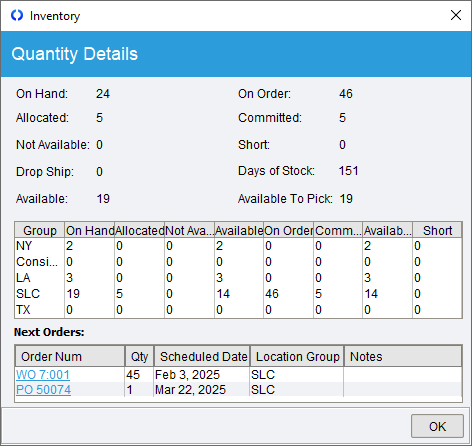This screenshot has height=446, width=472.
Task: Click the Scheduled Date column header
Action: coord(202,356)
